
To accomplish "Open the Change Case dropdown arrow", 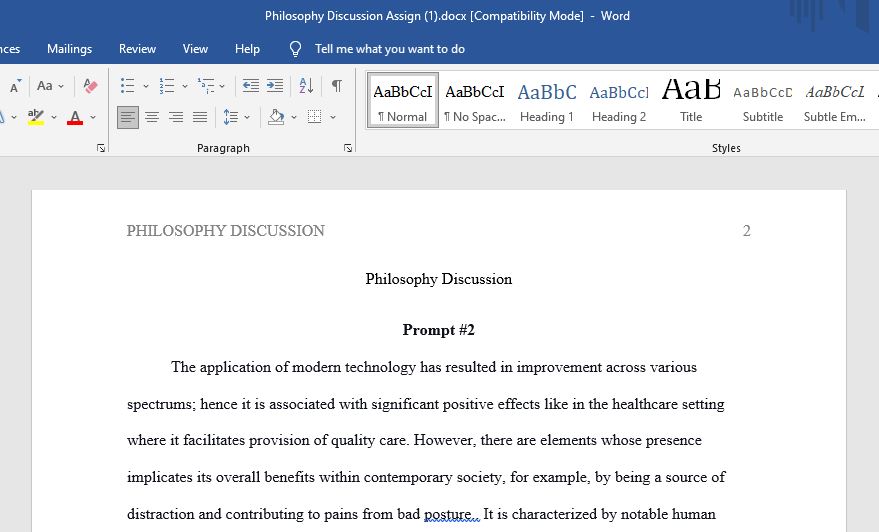I will point(61,86).
